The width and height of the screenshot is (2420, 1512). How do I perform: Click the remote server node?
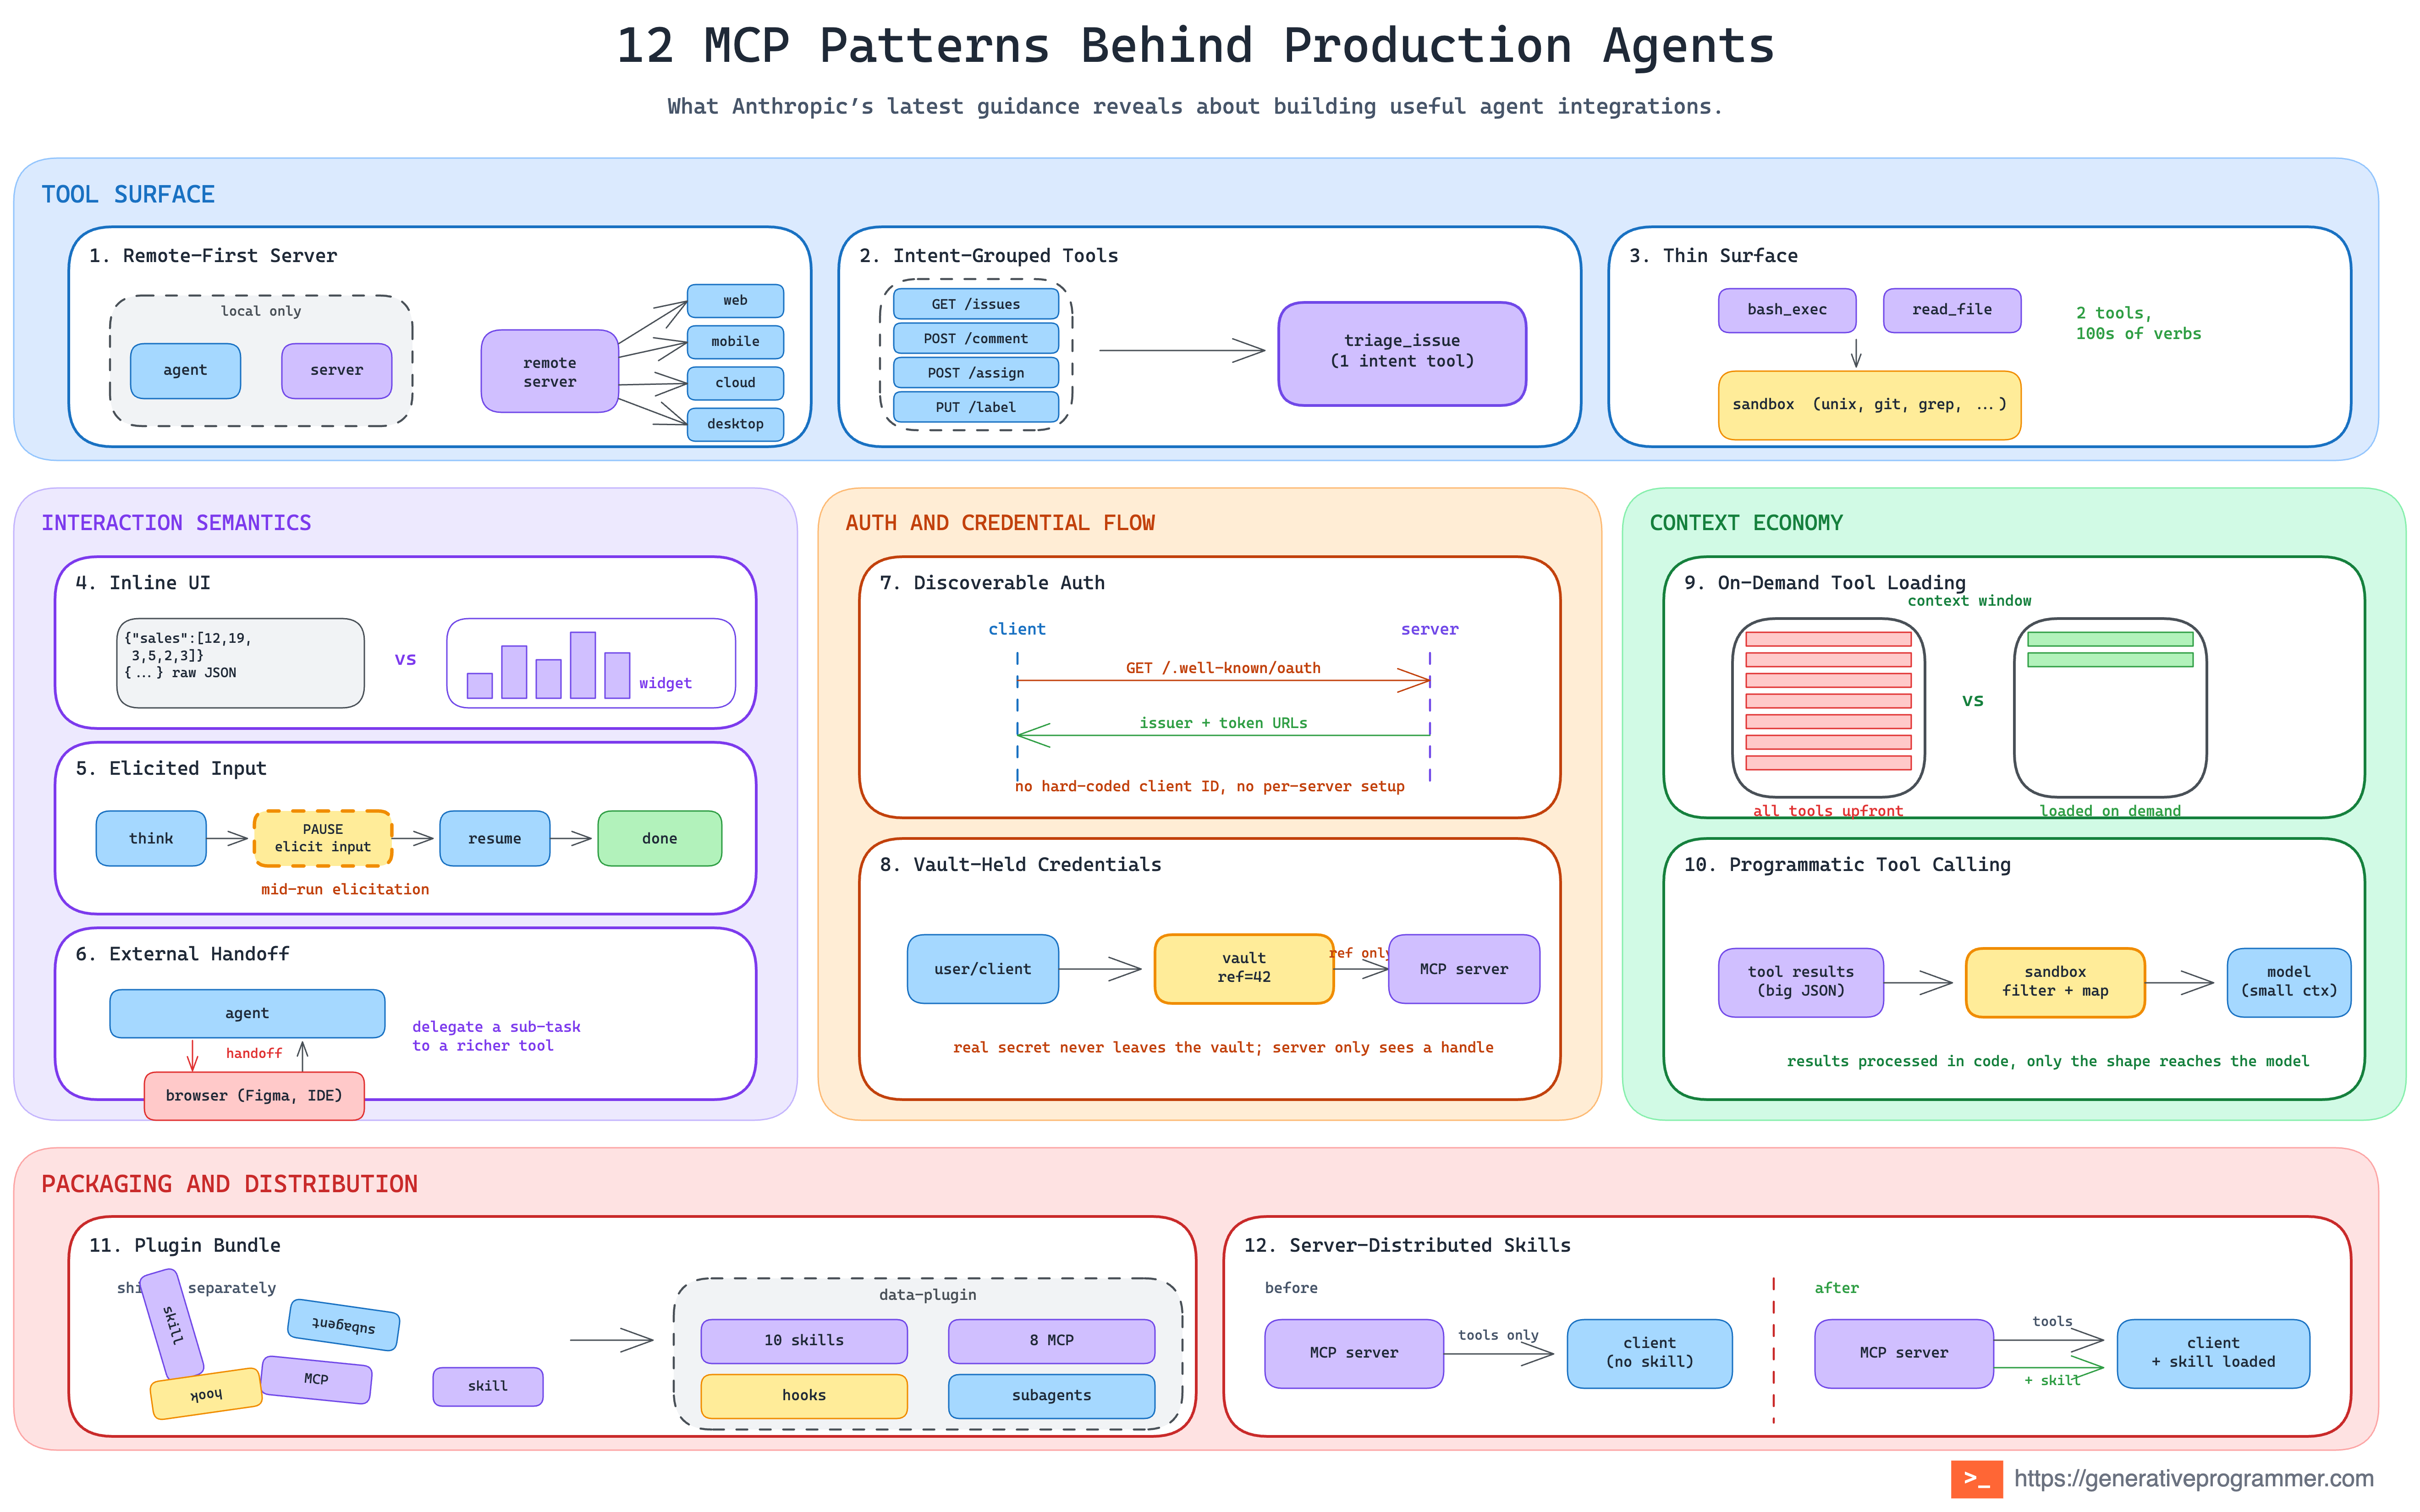(549, 371)
